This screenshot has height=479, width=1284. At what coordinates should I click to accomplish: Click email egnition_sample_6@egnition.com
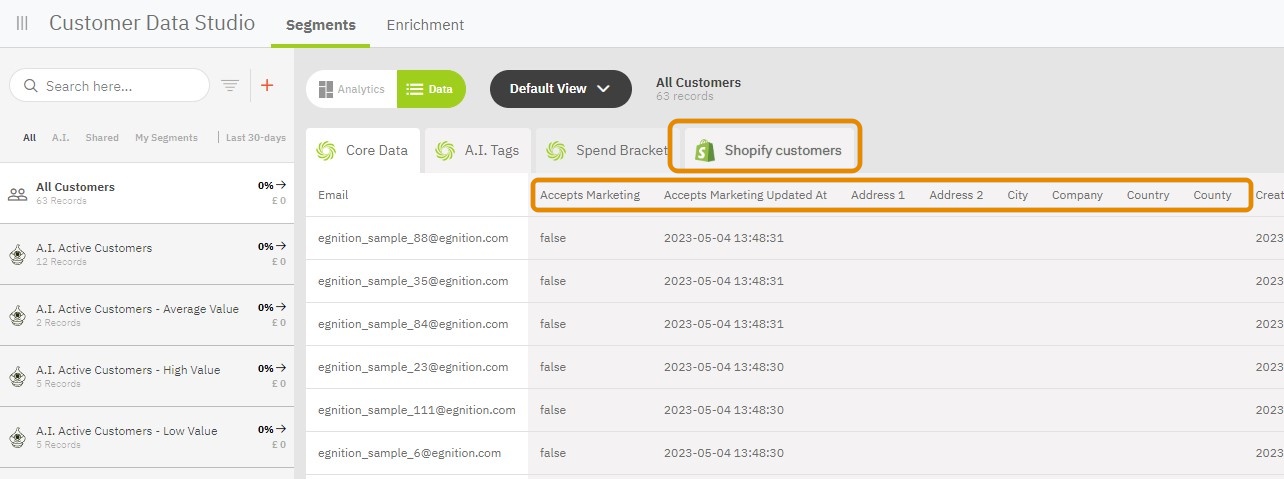pos(409,453)
